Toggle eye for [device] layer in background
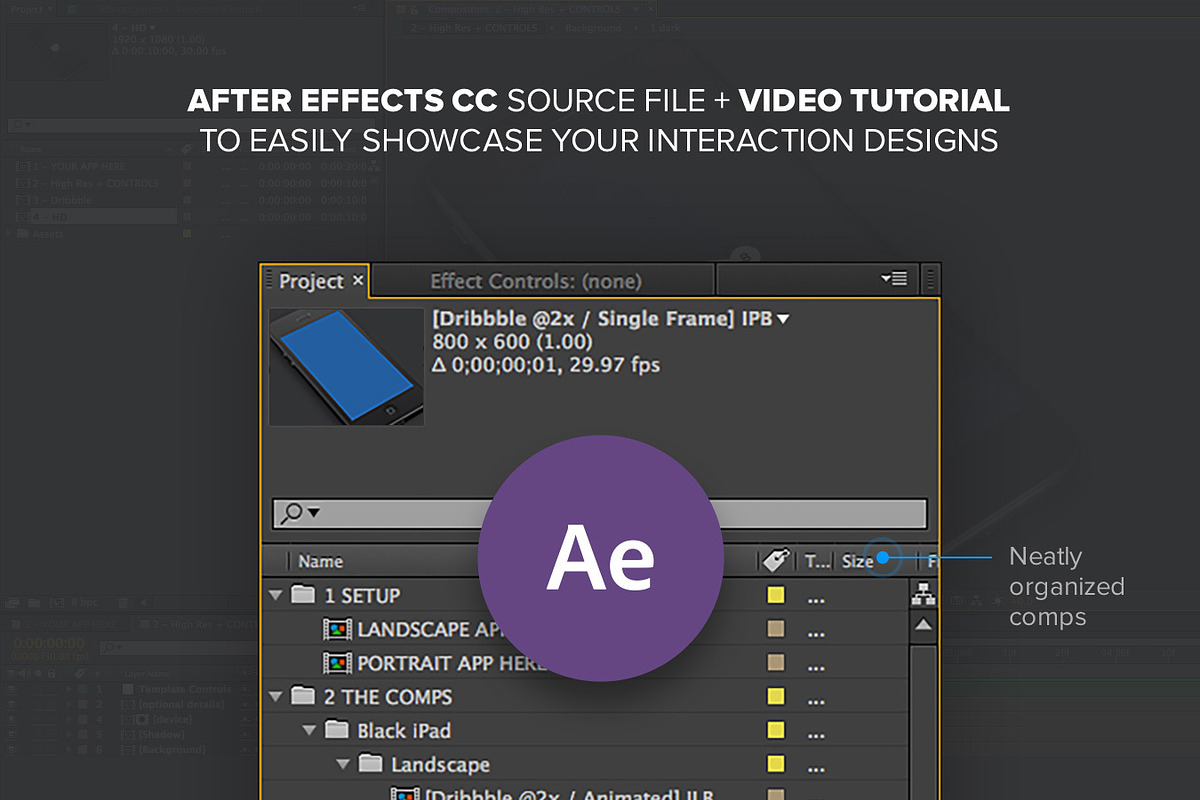Screen dimensions: 1200x800 (x=13, y=720)
